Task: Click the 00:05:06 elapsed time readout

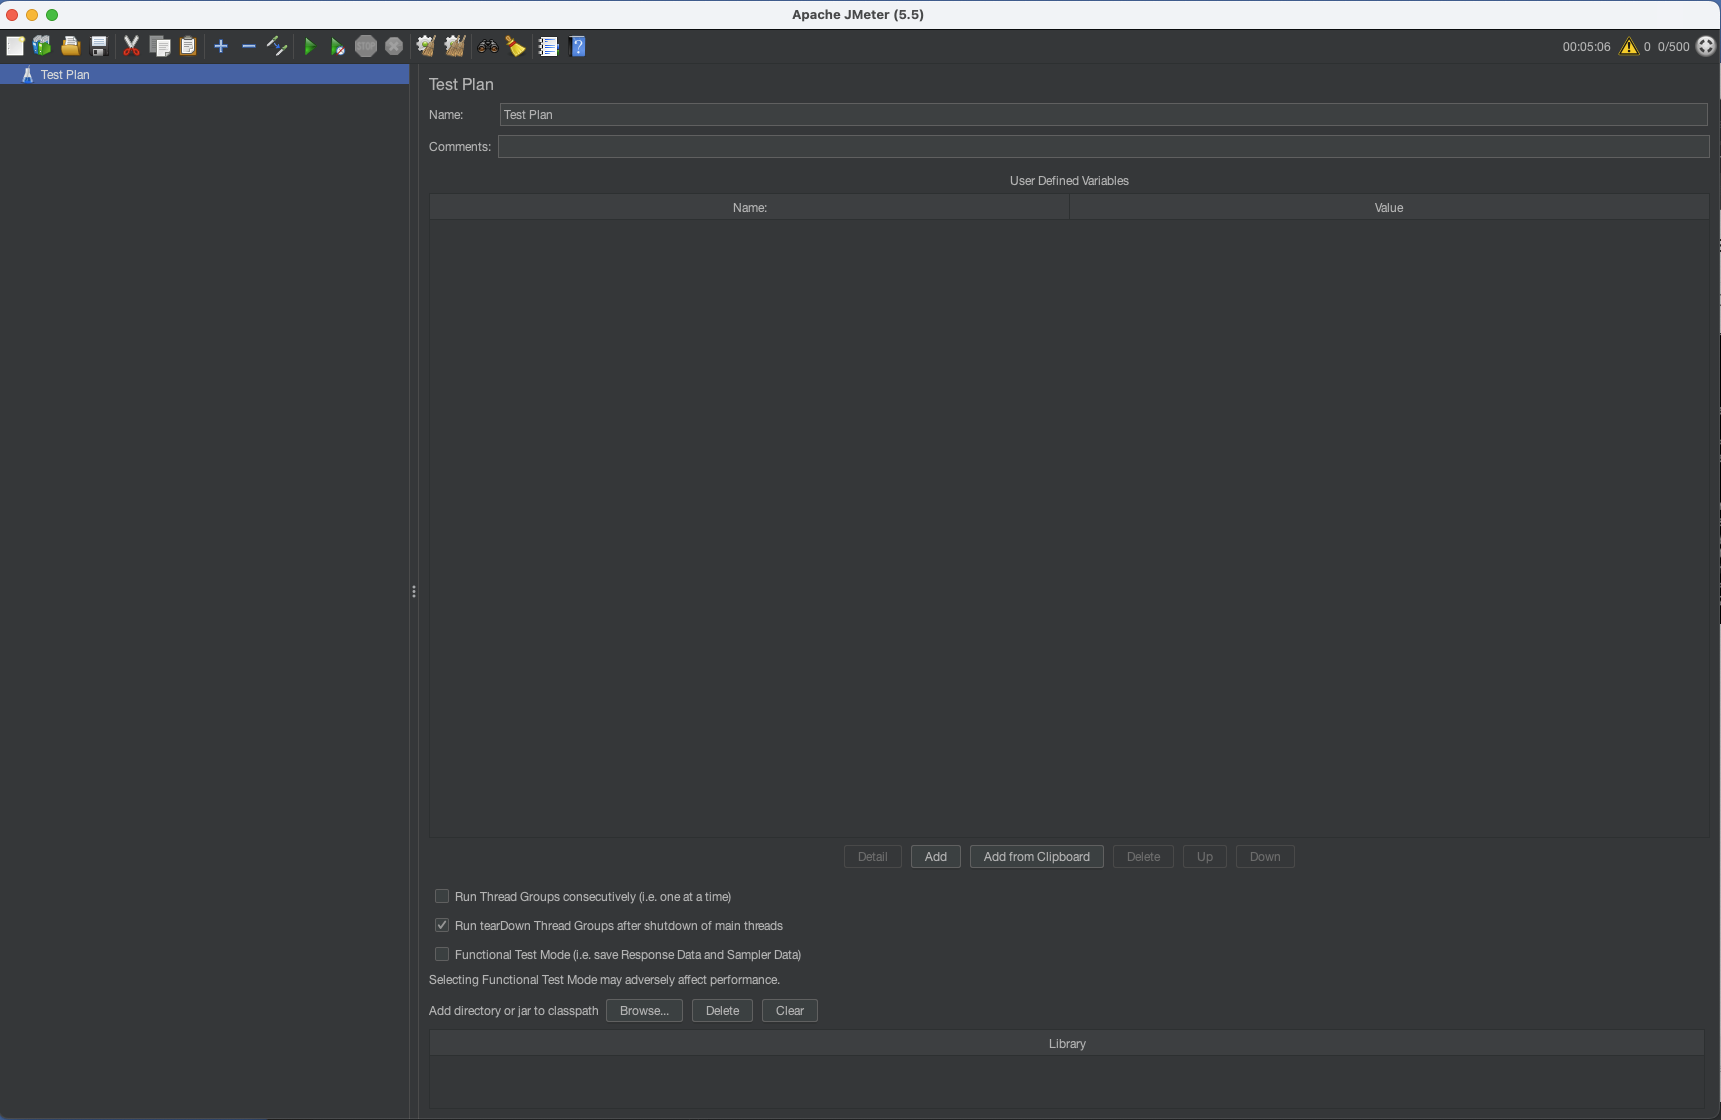Action: [1587, 47]
